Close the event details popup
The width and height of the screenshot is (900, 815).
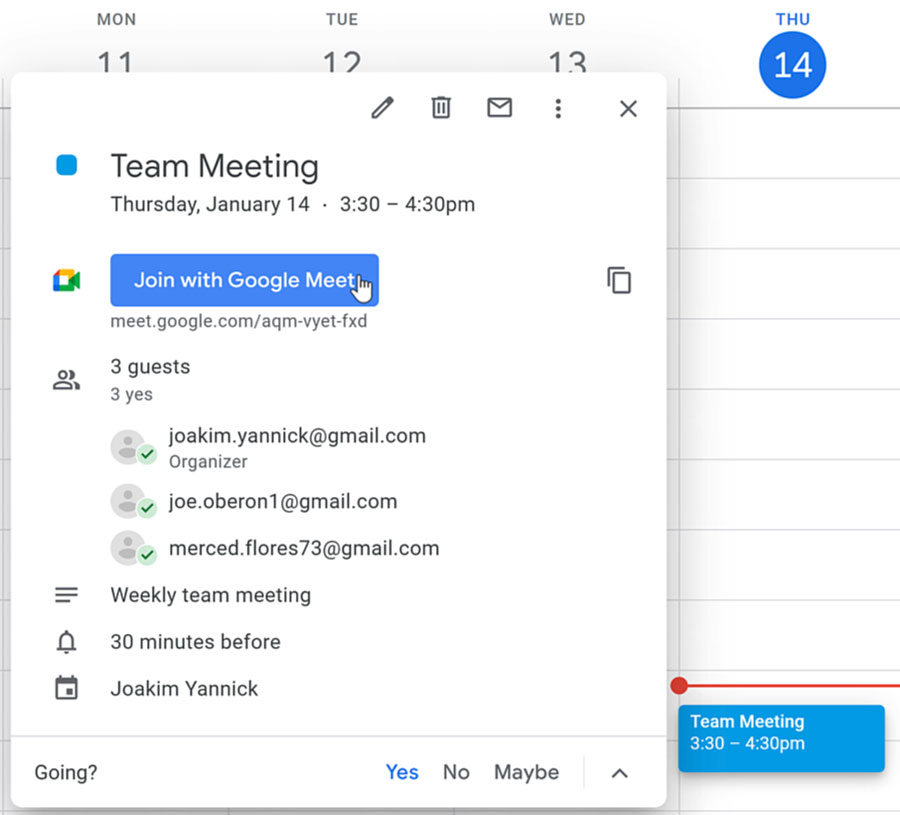628,108
